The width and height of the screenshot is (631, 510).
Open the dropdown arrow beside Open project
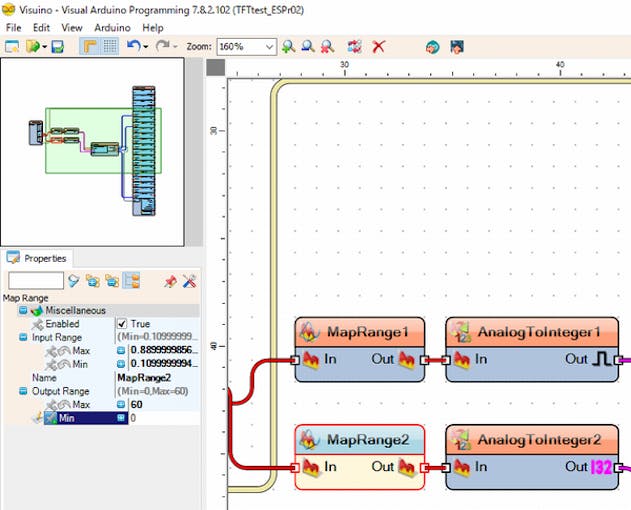44,47
